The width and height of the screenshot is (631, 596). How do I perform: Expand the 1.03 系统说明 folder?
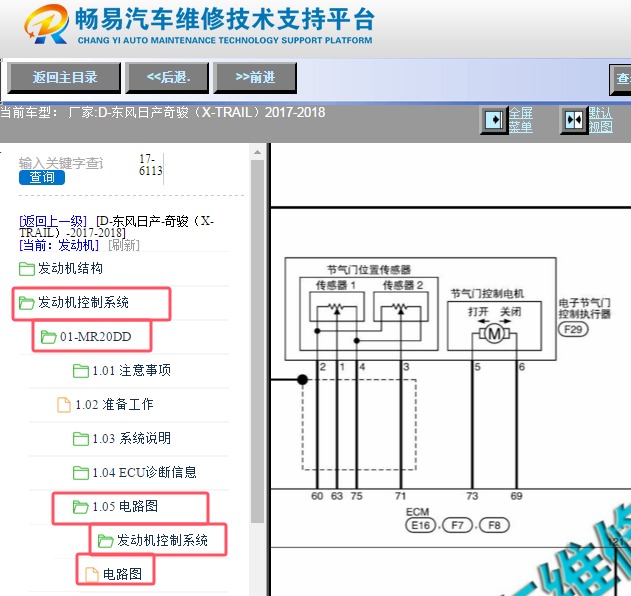pos(132,438)
